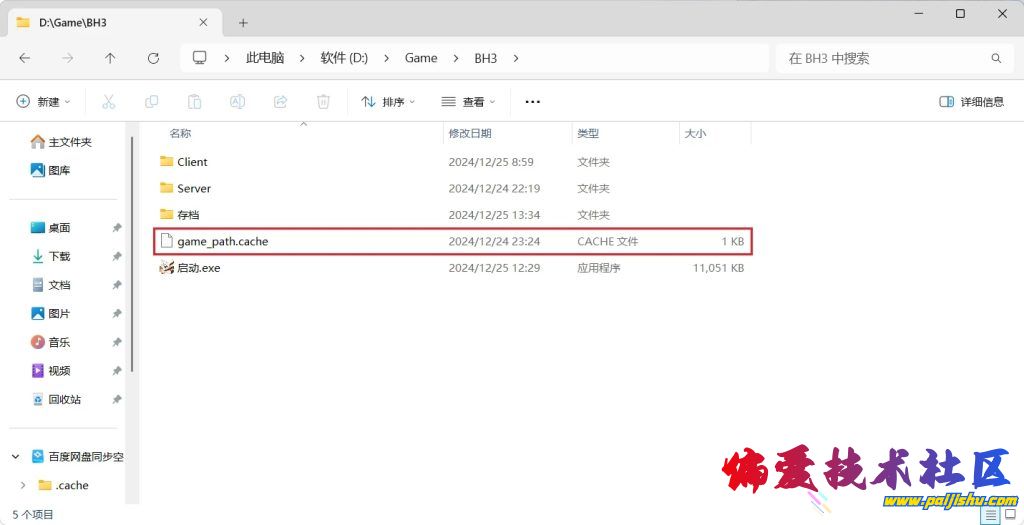Click the Delete trash can icon

(x=323, y=101)
